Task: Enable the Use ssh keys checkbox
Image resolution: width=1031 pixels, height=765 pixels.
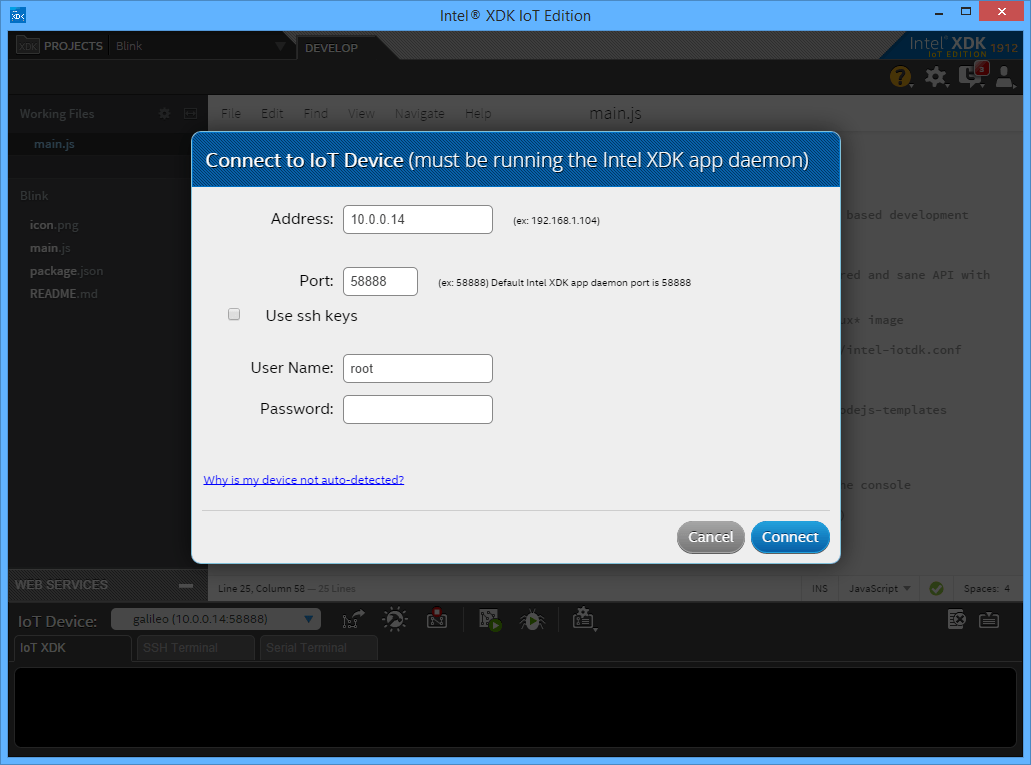Action: [x=234, y=315]
